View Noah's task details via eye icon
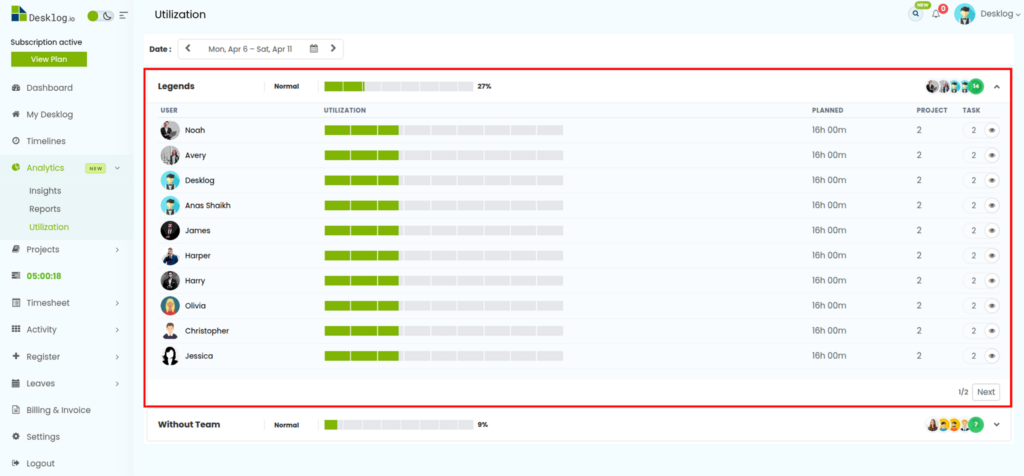This screenshot has width=1024, height=476. (991, 130)
